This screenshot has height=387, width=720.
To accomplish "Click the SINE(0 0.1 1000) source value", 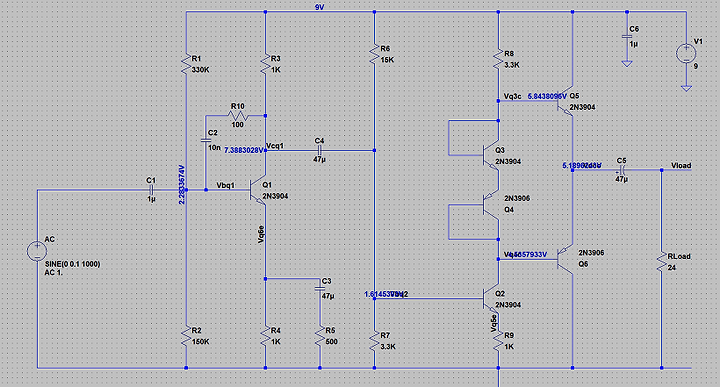I will 73,264.
